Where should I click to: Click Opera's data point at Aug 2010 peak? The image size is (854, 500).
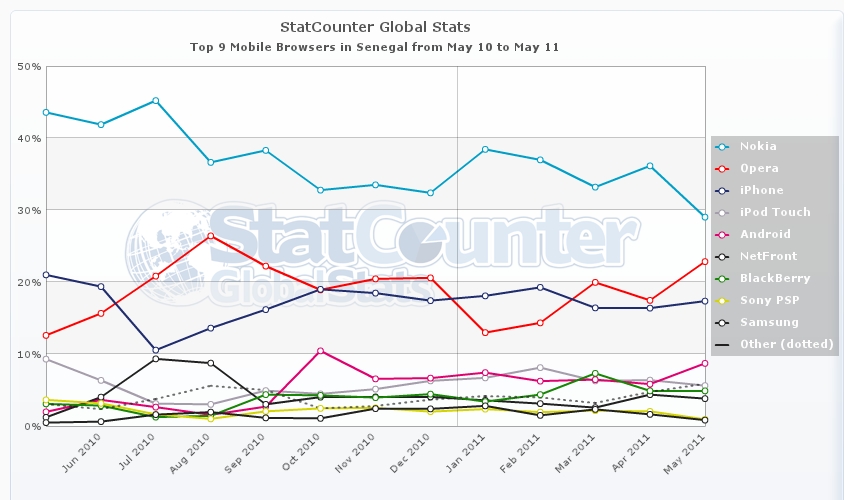(x=210, y=236)
